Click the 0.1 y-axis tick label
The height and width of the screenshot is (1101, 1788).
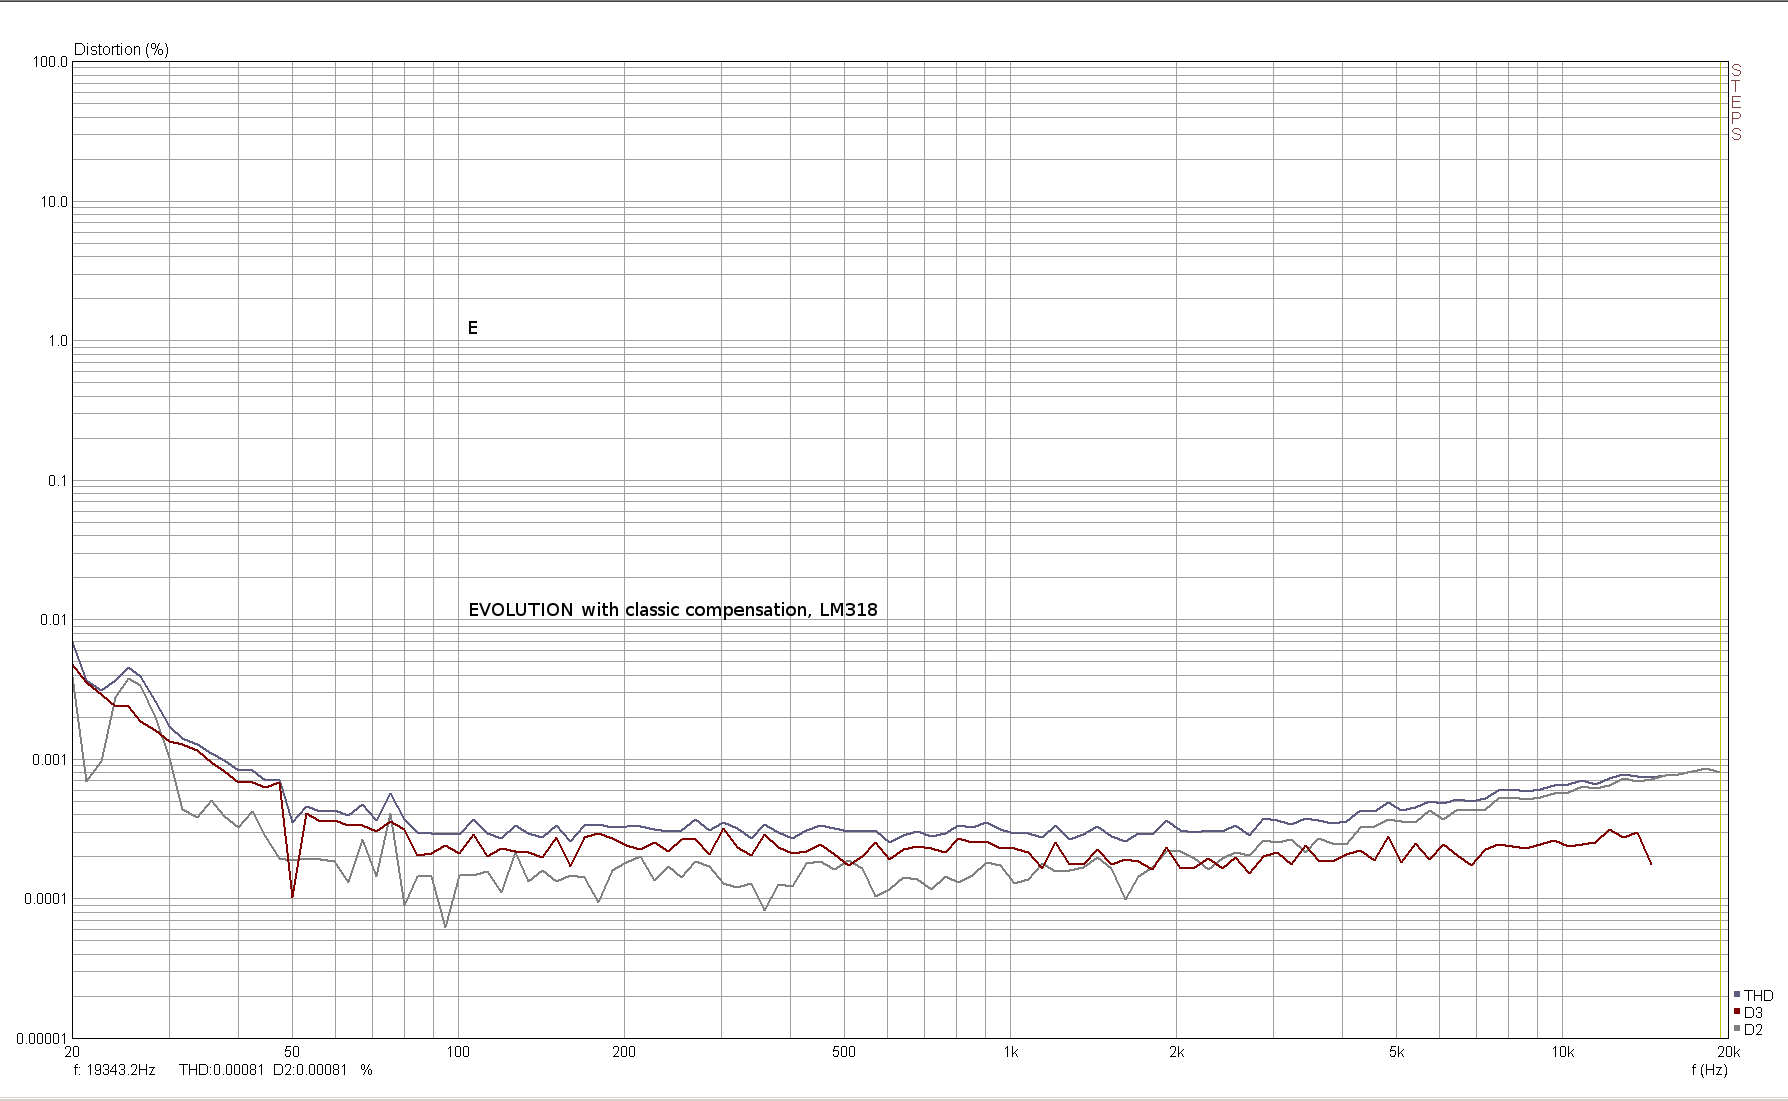click(x=58, y=481)
